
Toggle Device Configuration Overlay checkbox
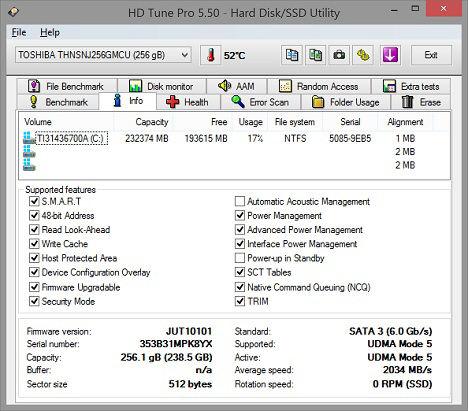[x=34, y=272]
